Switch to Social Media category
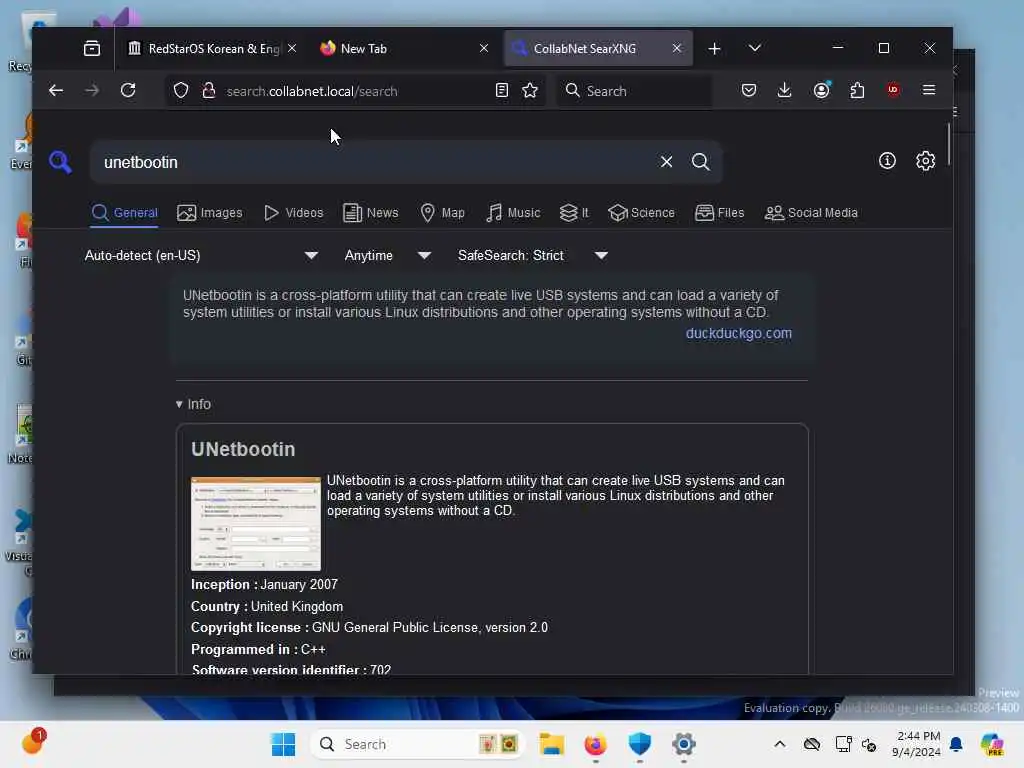Image resolution: width=1024 pixels, height=768 pixels. click(811, 213)
